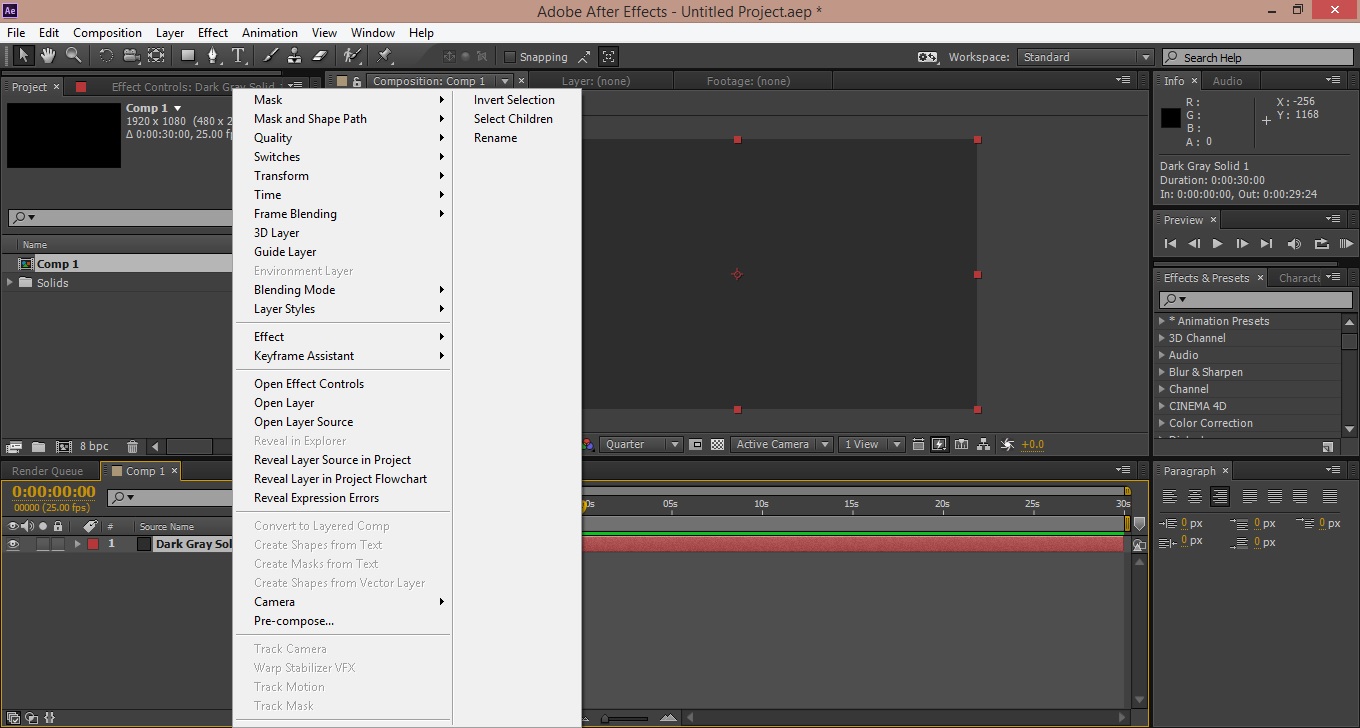Select the Puppet Pin tool
1360x728 pixels.
[384, 56]
